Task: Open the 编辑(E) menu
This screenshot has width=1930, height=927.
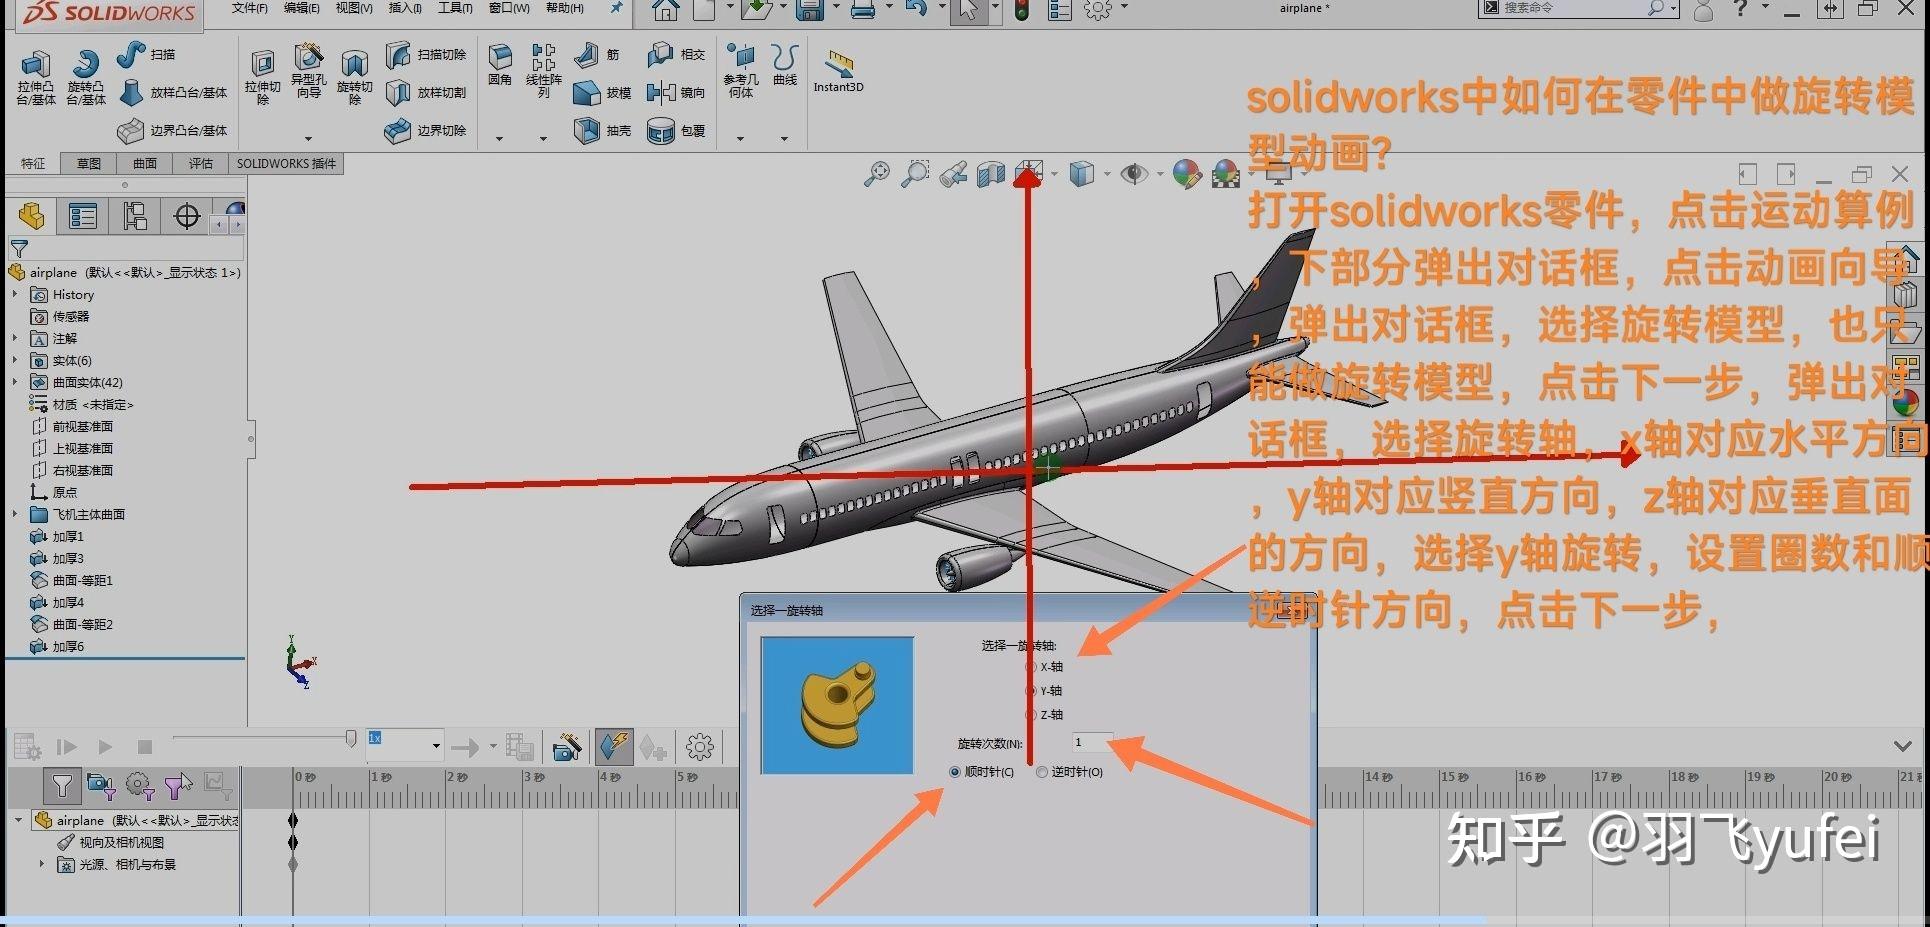Action: [x=301, y=8]
